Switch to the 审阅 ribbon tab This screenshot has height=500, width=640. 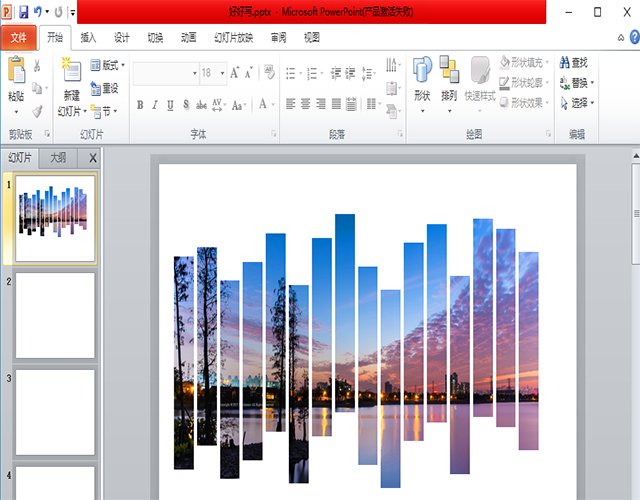point(278,38)
